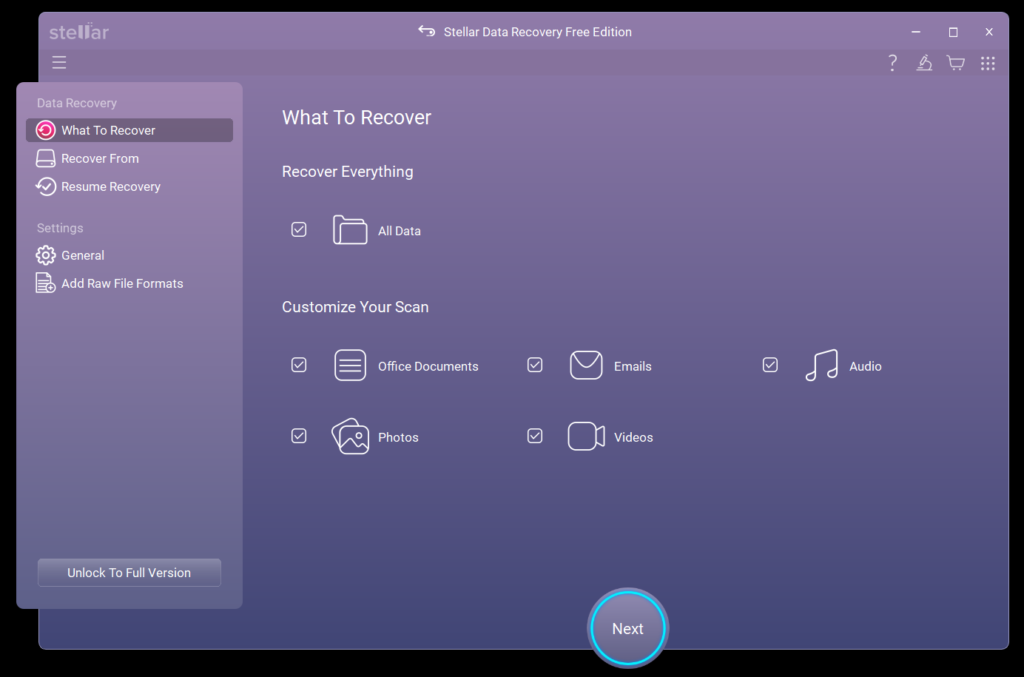This screenshot has width=1024, height=677.
Task: Click the Office Documents icon
Action: [x=350, y=366]
